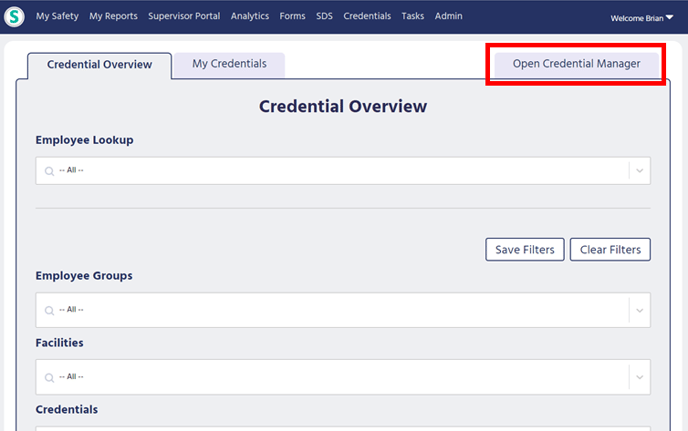The height and width of the screenshot is (431, 688).
Task: Click the Credentials section label
Action: (x=67, y=409)
